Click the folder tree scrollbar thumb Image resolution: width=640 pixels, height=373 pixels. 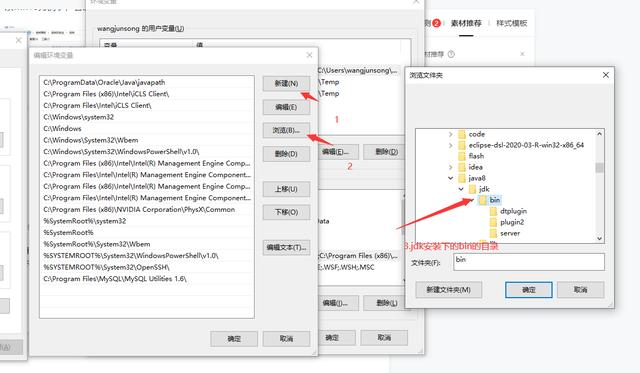click(599, 168)
